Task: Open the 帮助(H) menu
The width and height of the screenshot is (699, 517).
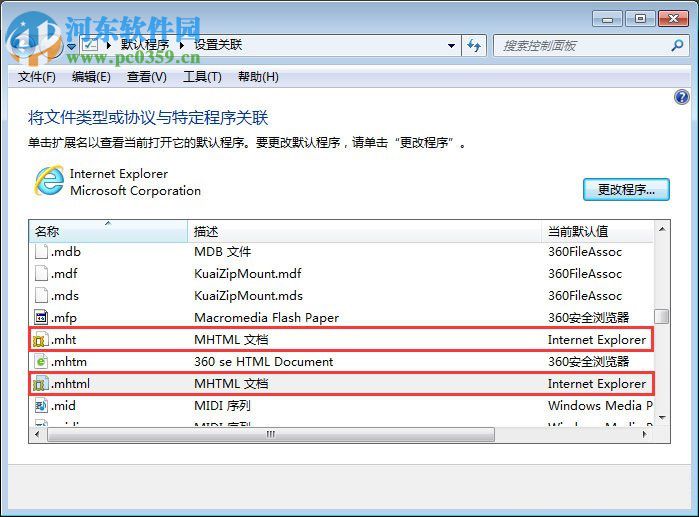Action: pos(258,77)
